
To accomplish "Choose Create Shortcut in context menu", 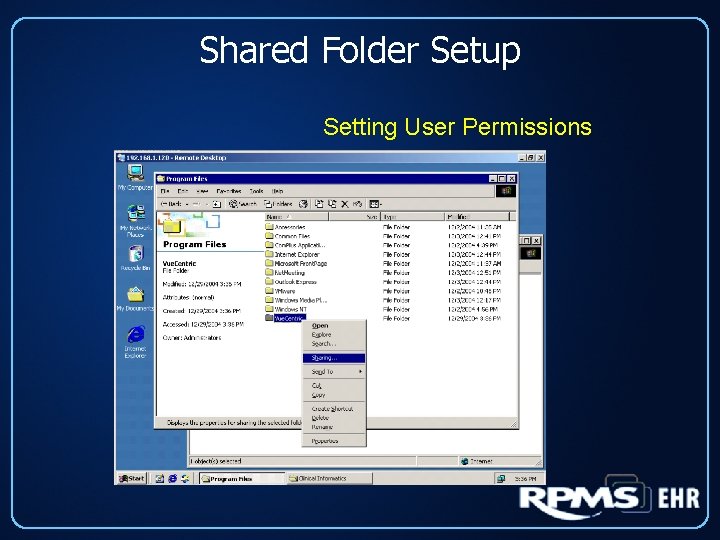I will pos(334,409).
